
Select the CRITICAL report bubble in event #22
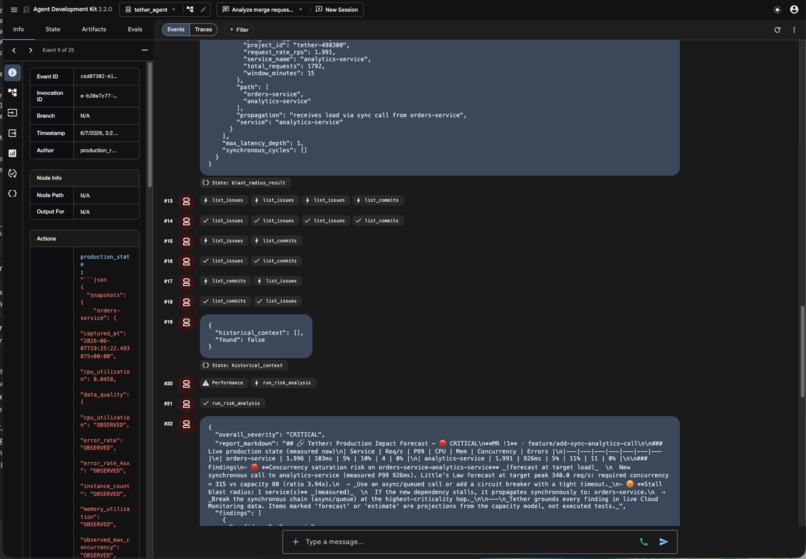coord(439,471)
